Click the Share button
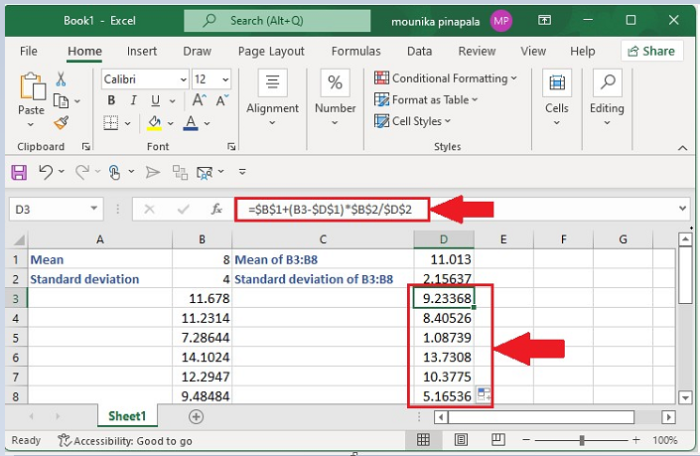The height and width of the screenshot is (456, 700). pos(650,51)
